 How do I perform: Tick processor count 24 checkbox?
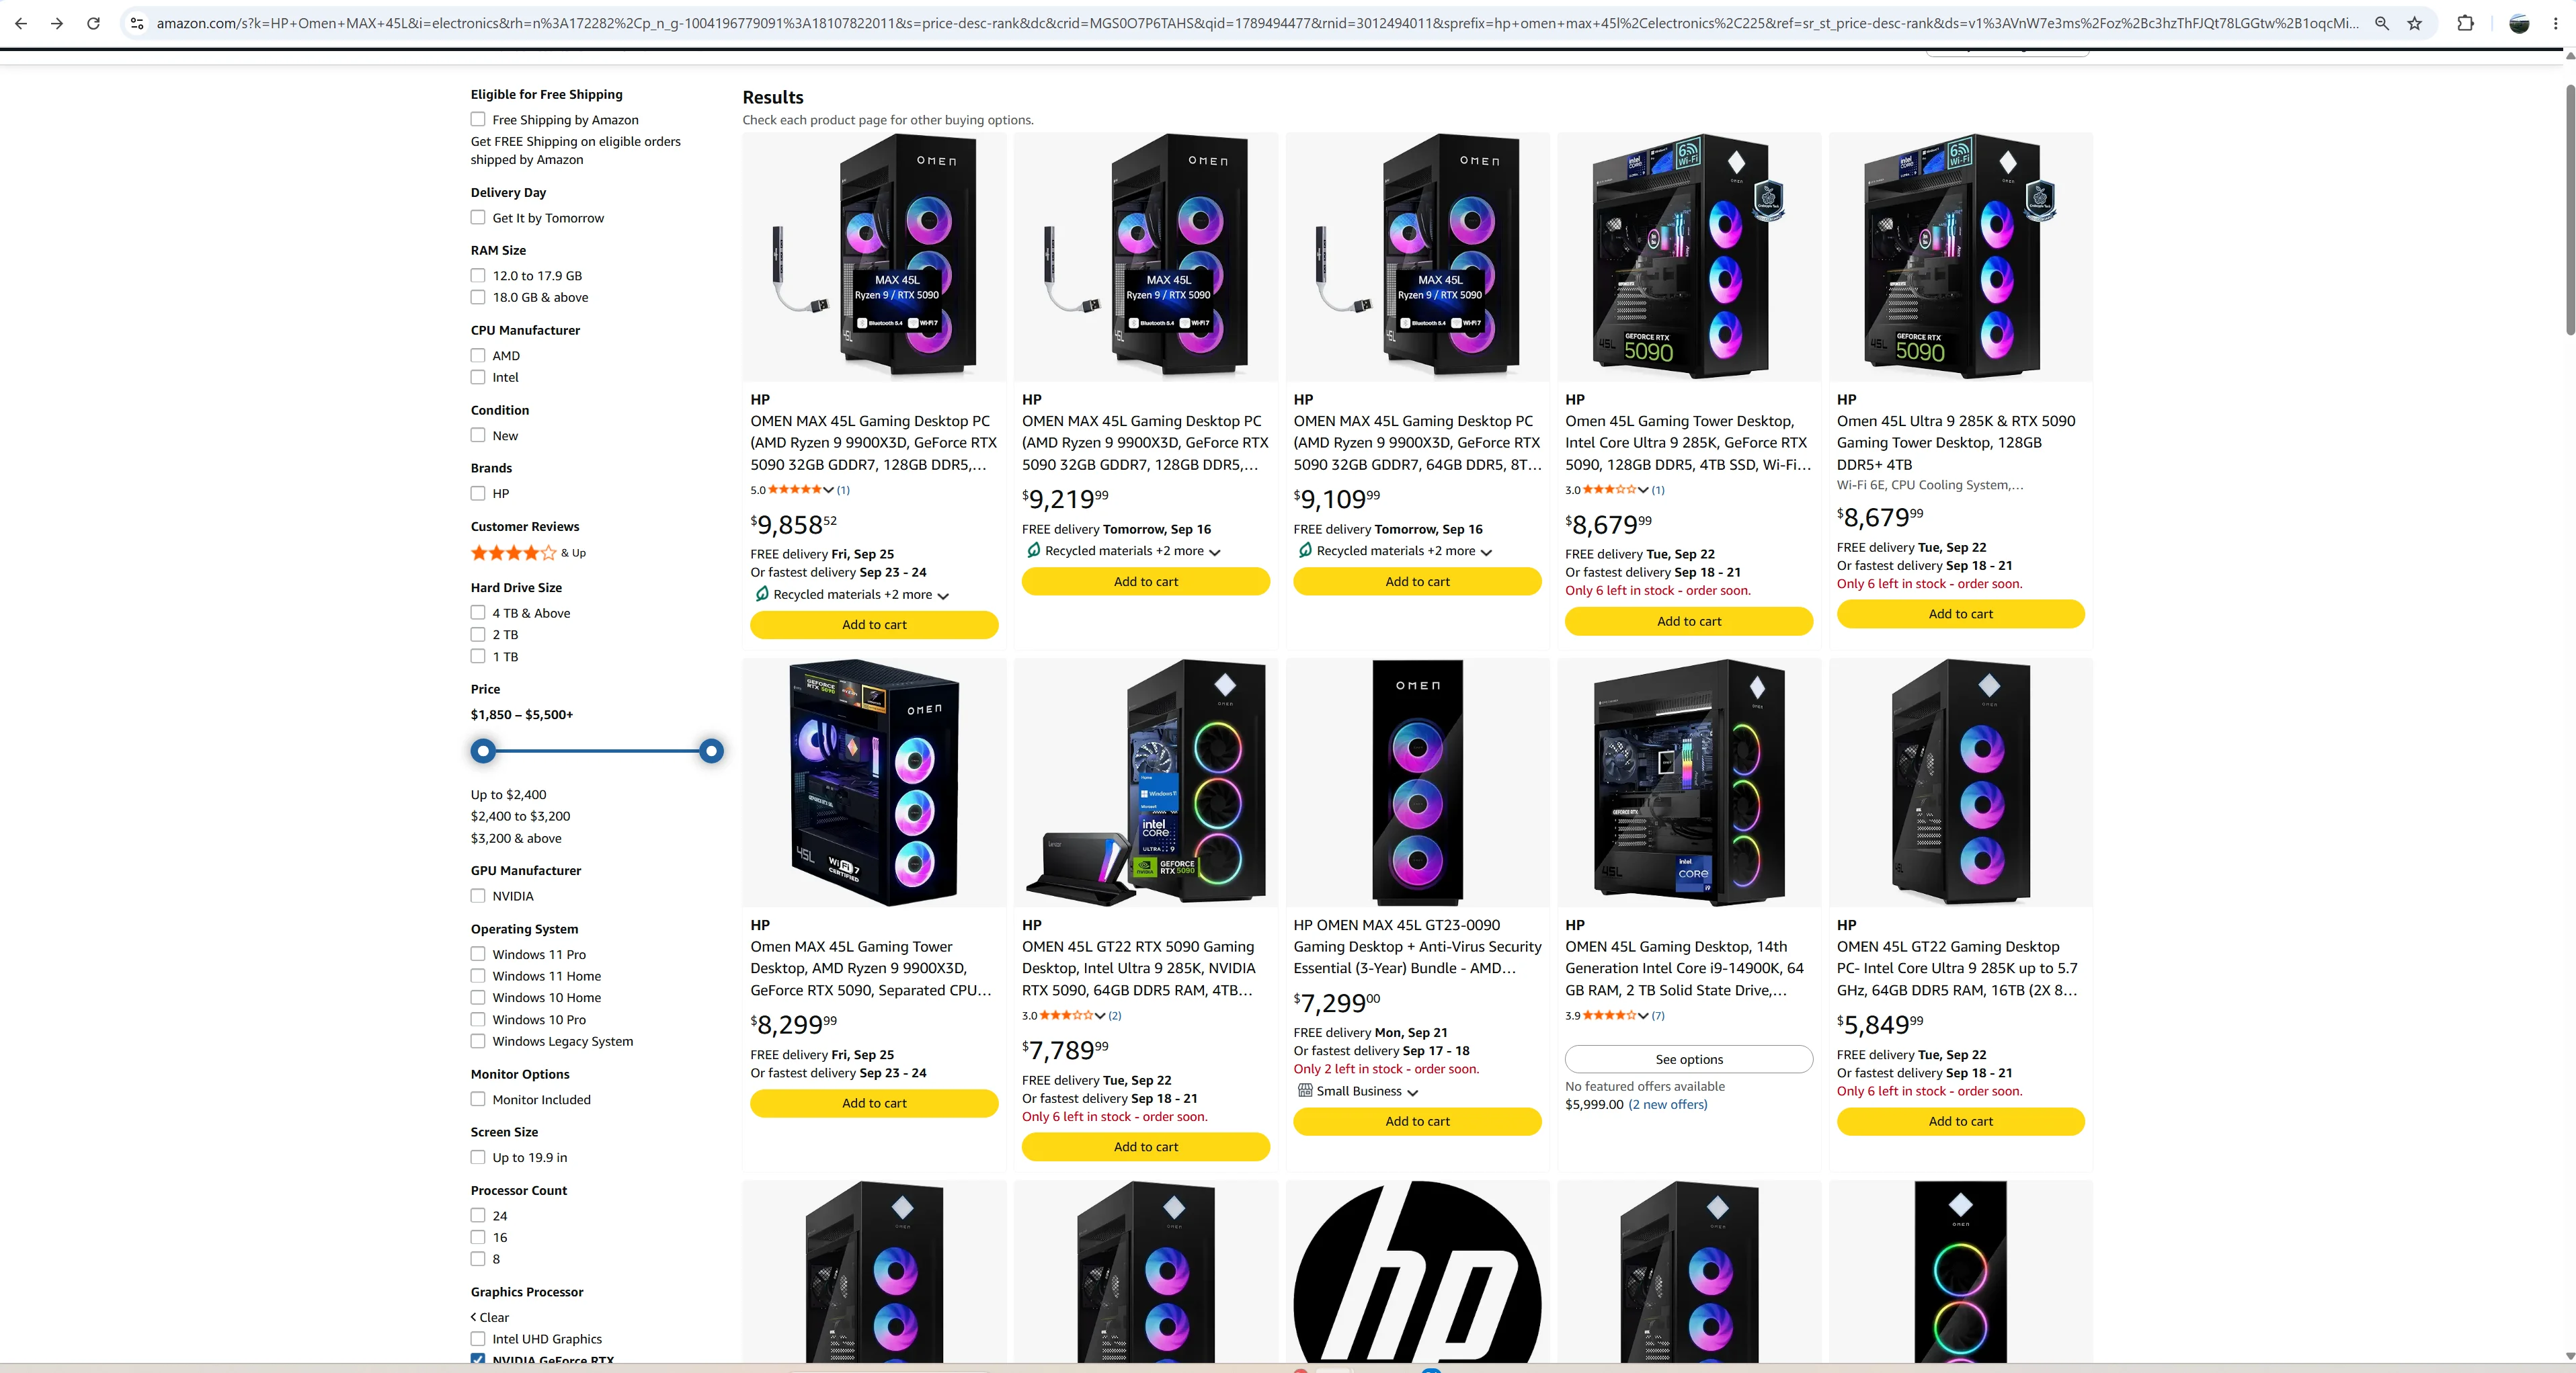coord(478,1216)
